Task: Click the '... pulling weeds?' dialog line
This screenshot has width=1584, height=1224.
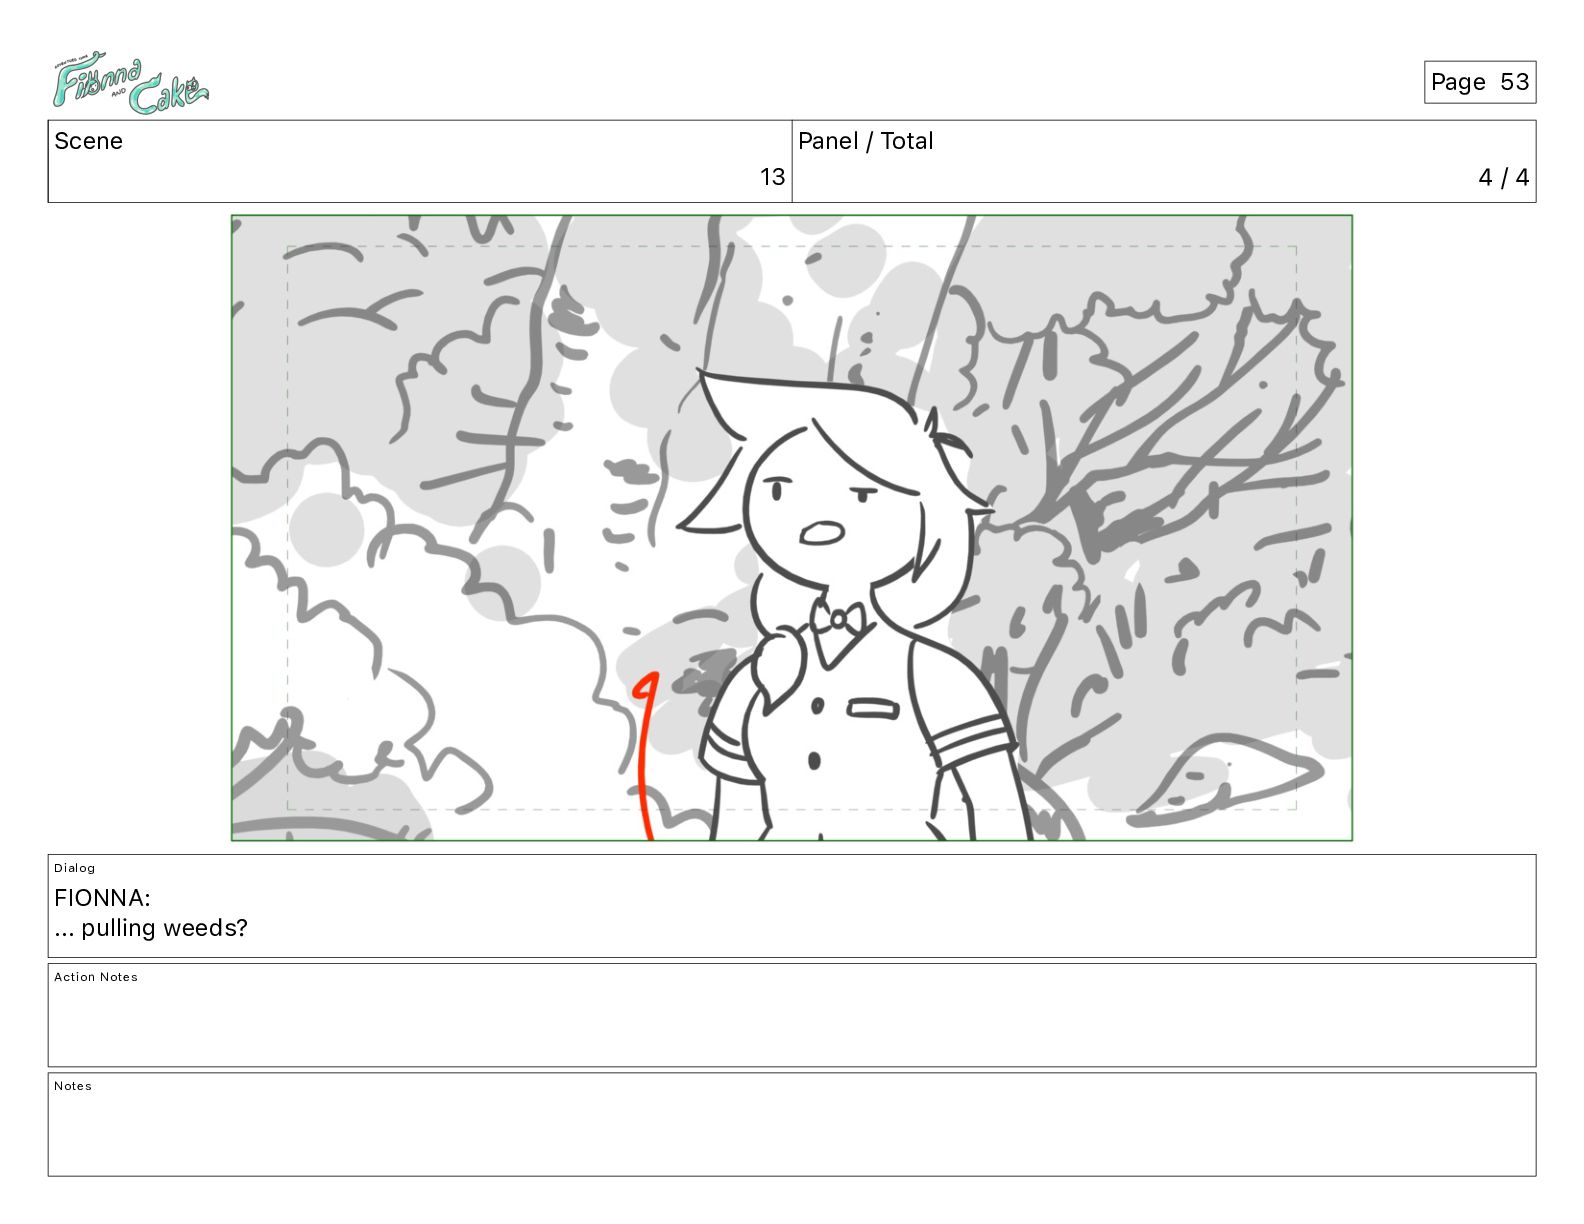Action: coord(151,928)
